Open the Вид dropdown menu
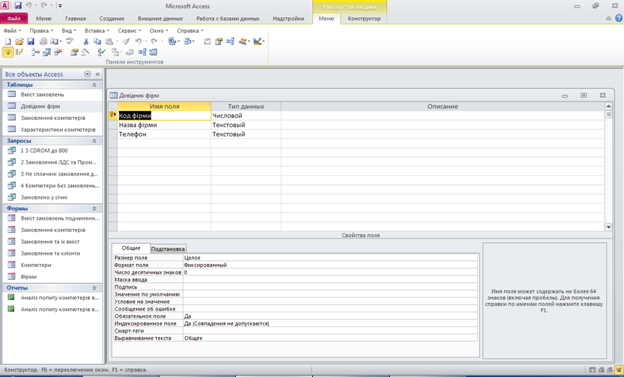Image resolution: width=624 pixels, height=377 pixels. 68,31
